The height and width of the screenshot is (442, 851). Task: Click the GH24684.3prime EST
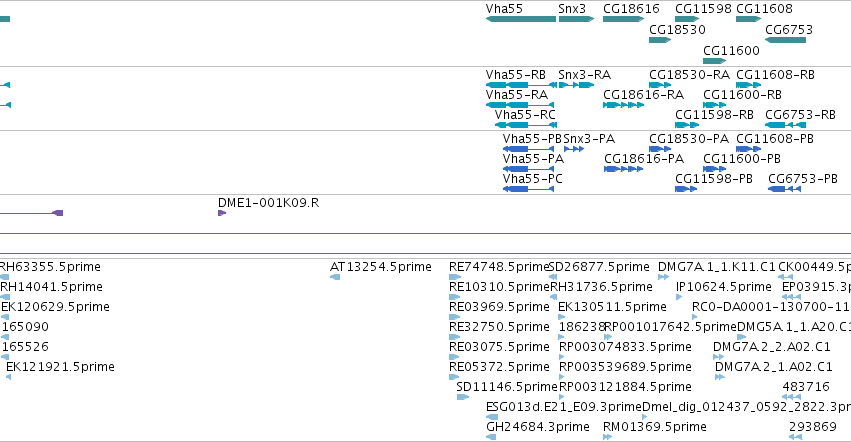pyautogui.click(x=491, y=437)
